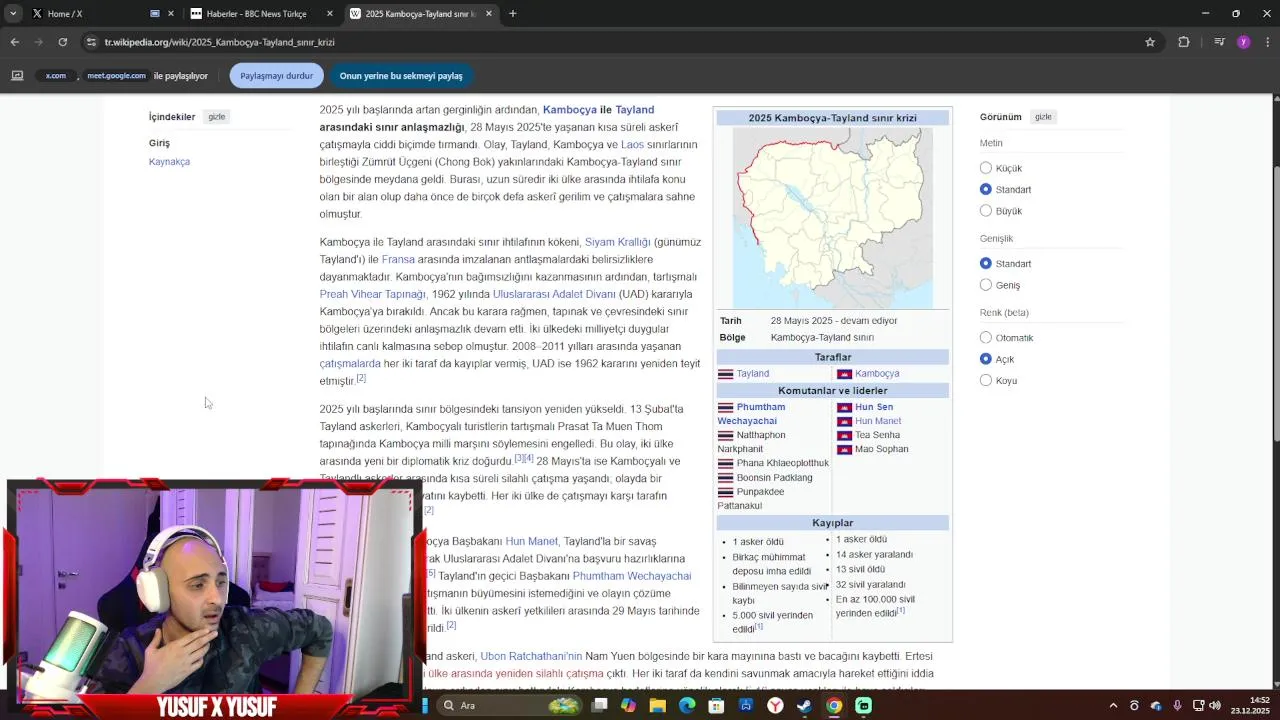Open Yandex browser from the taskbar

(x=775, y=706)
